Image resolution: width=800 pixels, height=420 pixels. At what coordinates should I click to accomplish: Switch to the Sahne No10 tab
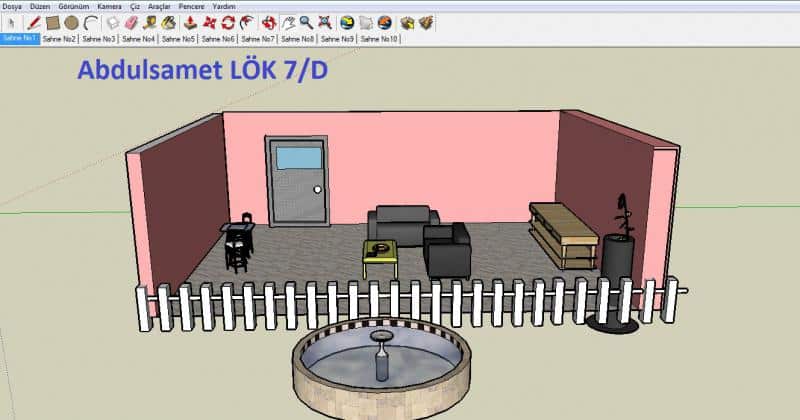coord(380,38)
